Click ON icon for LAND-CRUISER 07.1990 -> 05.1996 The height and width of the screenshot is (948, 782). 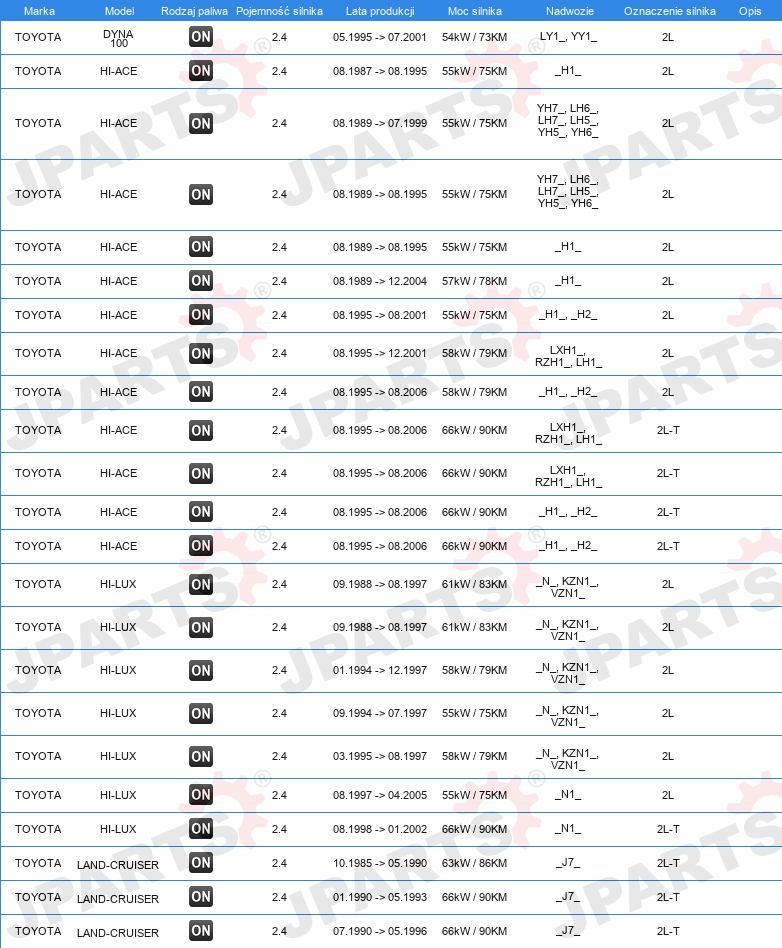[201, 930]
